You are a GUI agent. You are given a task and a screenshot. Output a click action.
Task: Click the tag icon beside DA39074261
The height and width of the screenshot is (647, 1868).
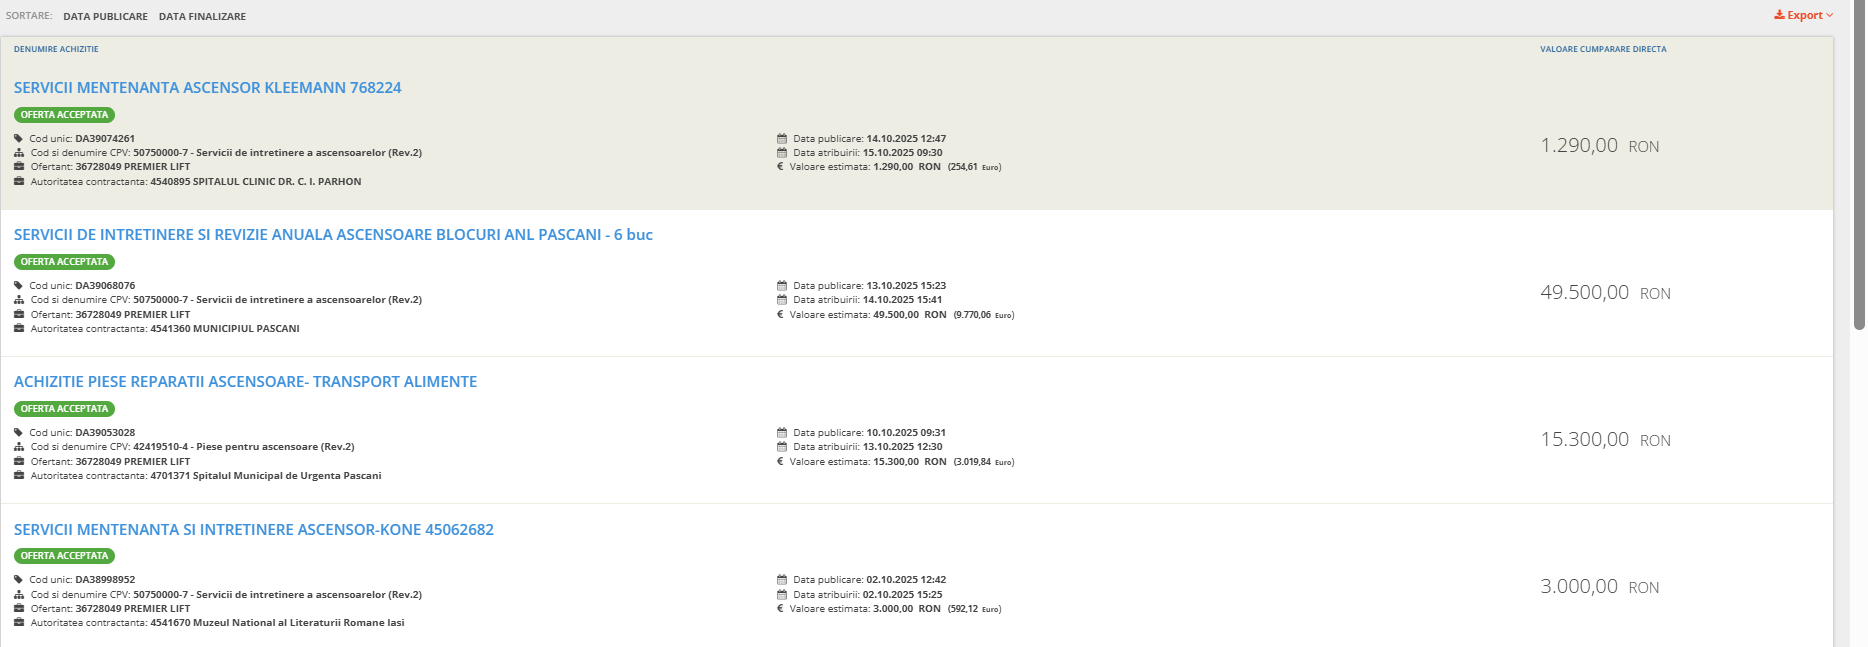[x=18, y=139]
